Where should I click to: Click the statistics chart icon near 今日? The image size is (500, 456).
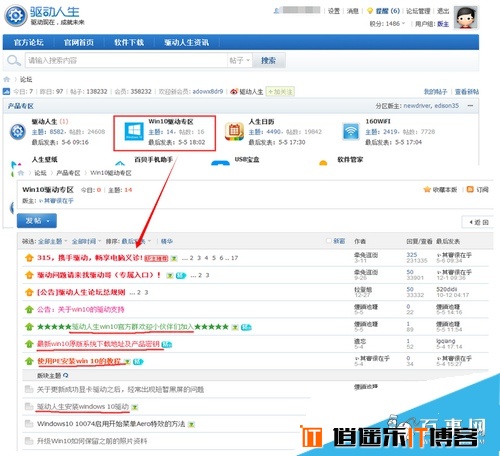(6, 91)
